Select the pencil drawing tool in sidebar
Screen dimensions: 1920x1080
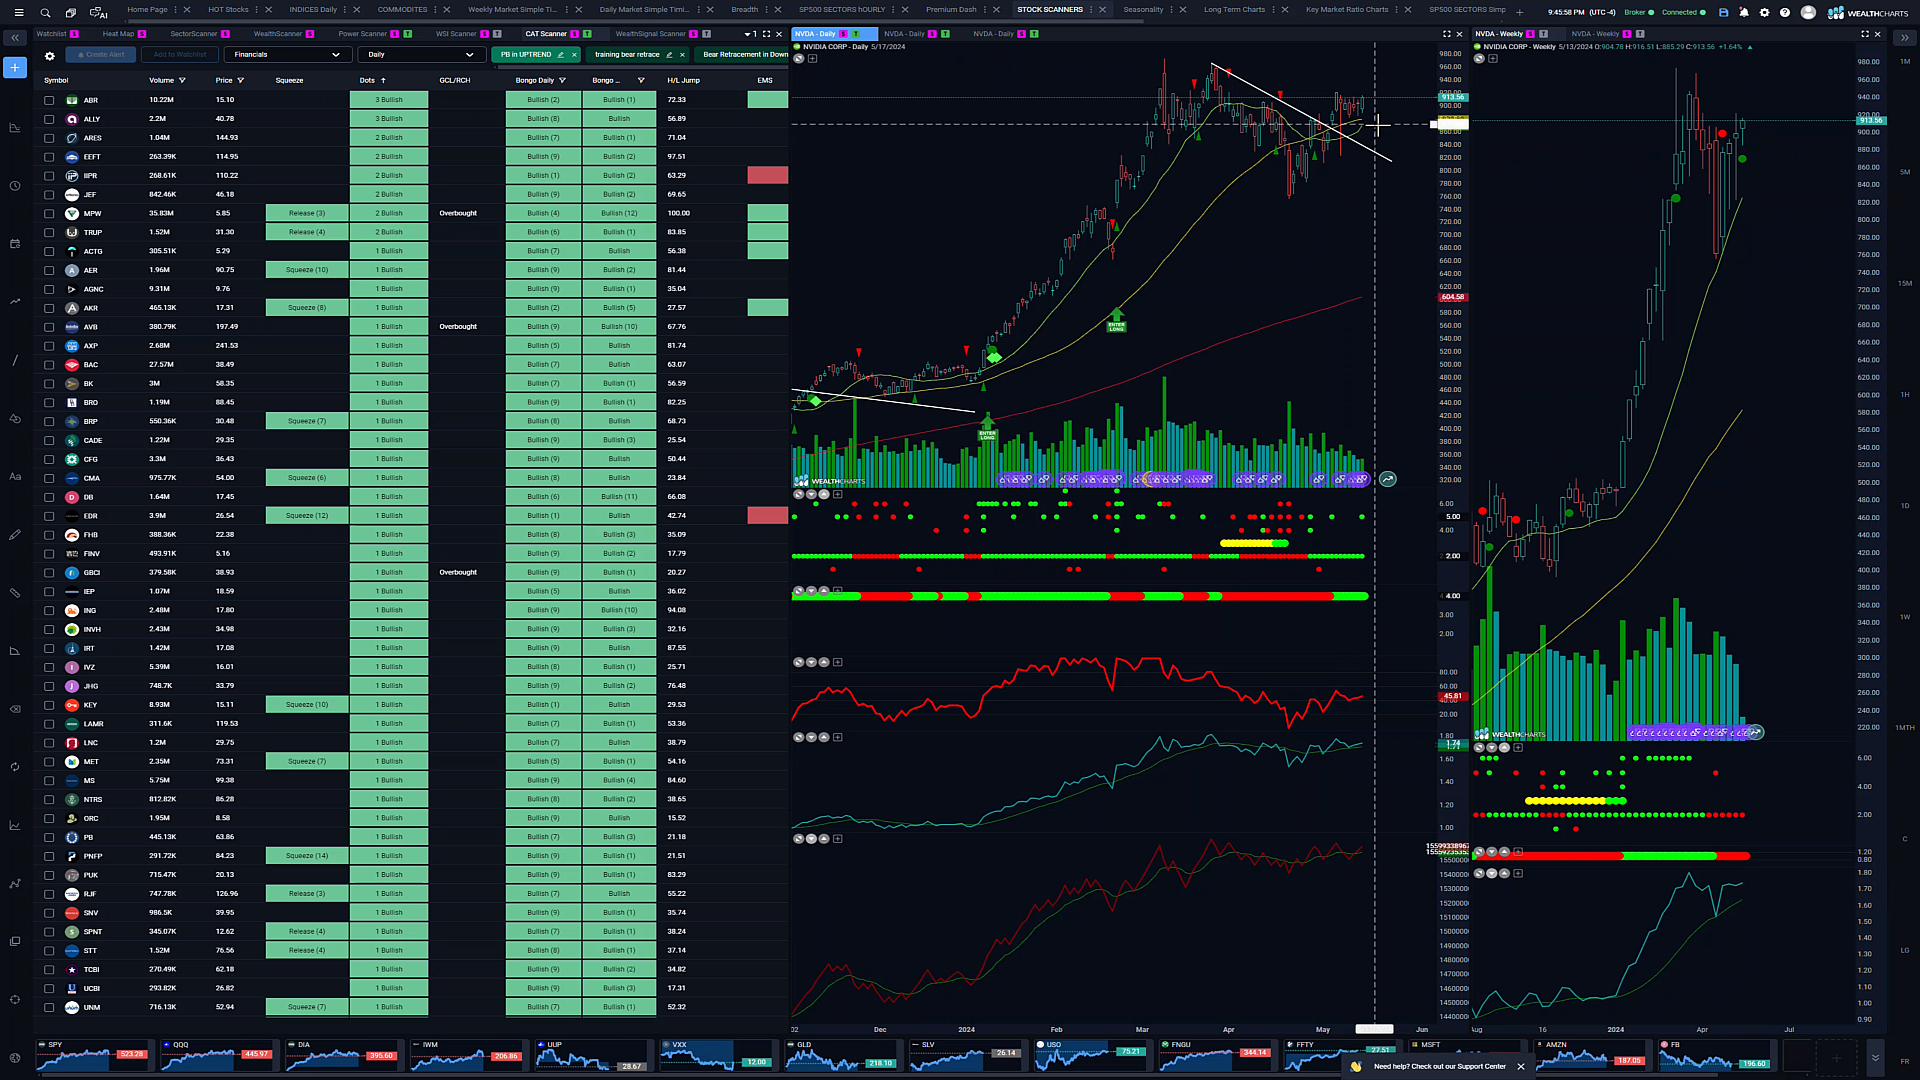15,535
